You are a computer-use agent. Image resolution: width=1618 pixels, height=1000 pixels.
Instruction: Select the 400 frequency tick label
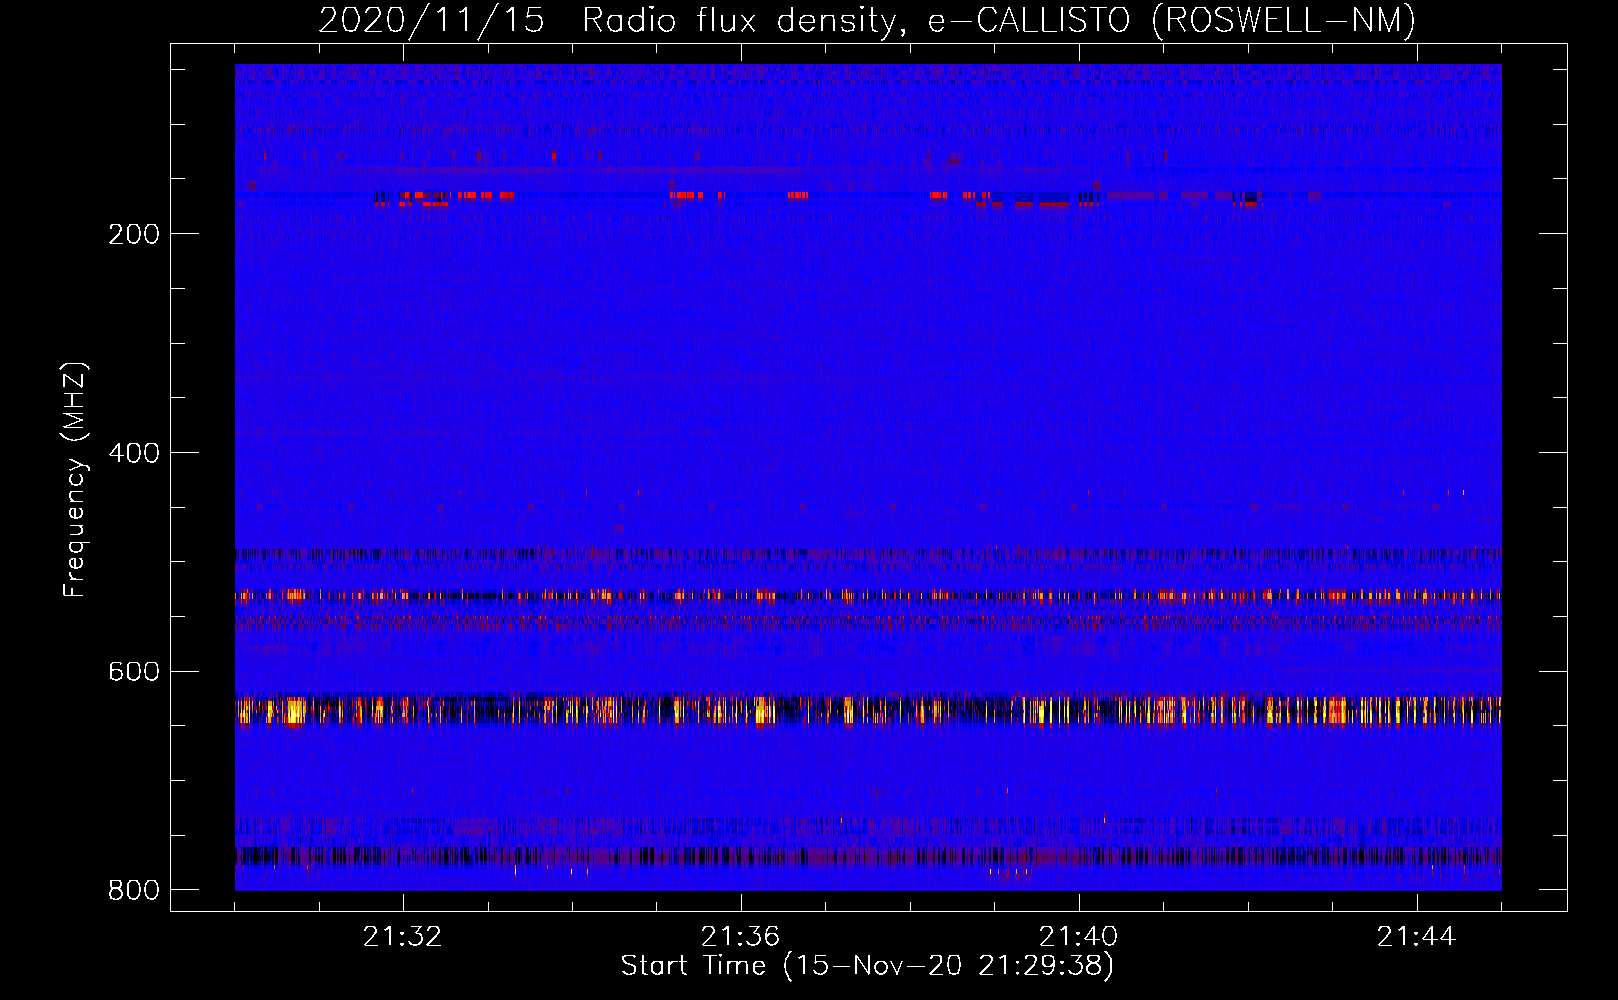click(x=134, y=453)
